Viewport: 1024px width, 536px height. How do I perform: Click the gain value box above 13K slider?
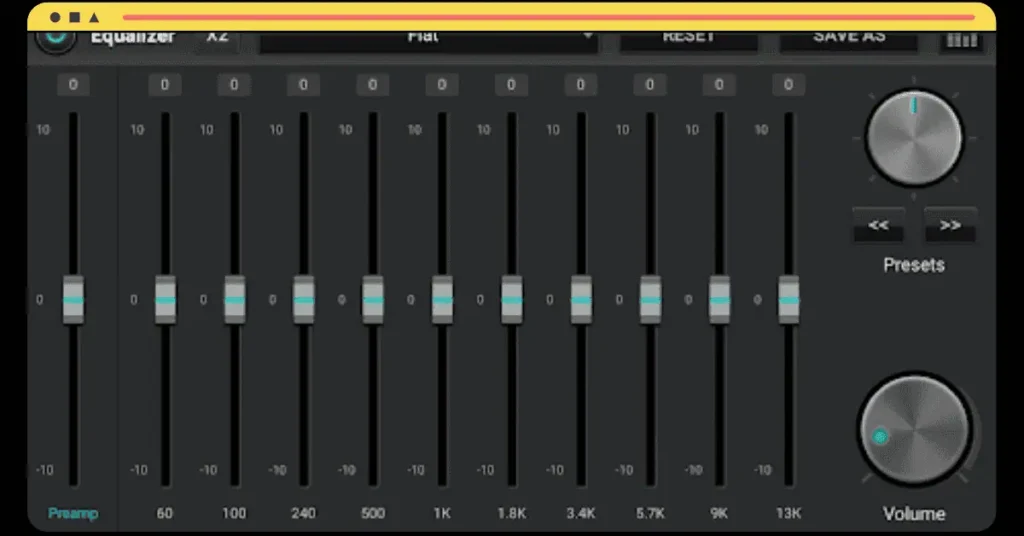[x=788, y=85]
